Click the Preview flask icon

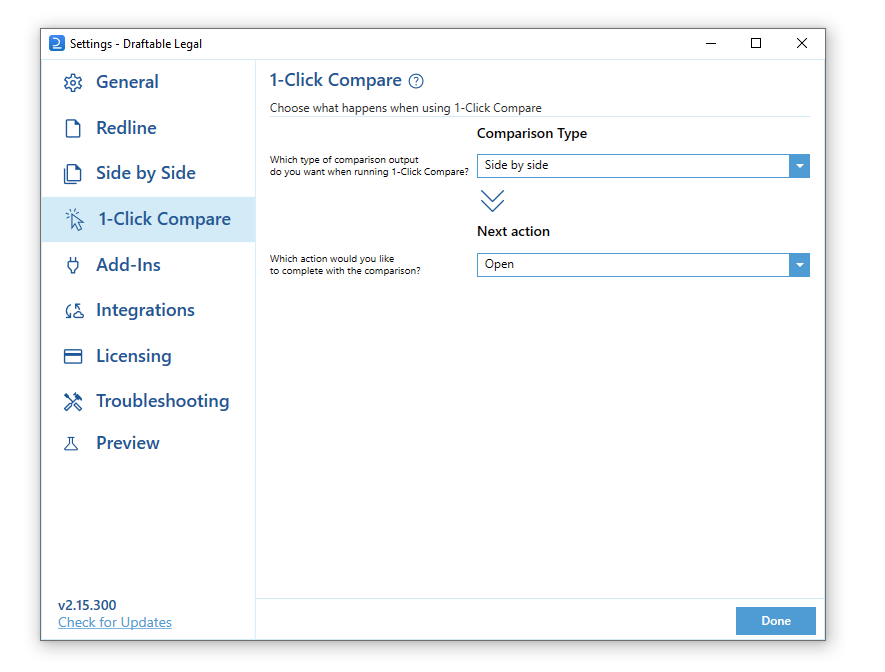tap(71, 443)
